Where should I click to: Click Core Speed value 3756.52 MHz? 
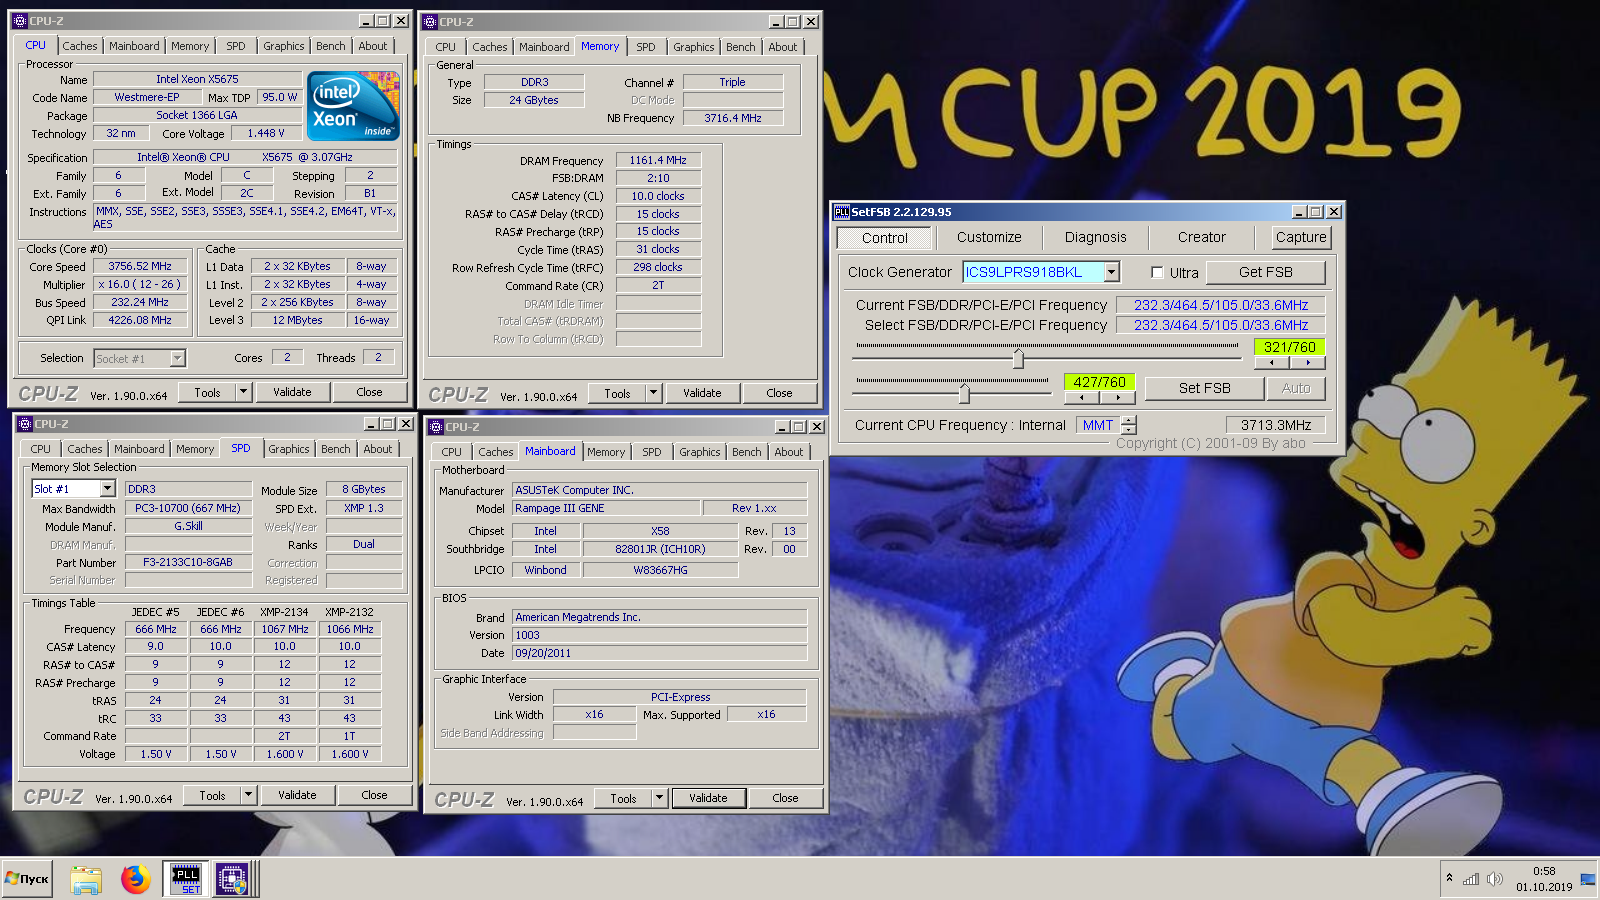coord(139,266)
